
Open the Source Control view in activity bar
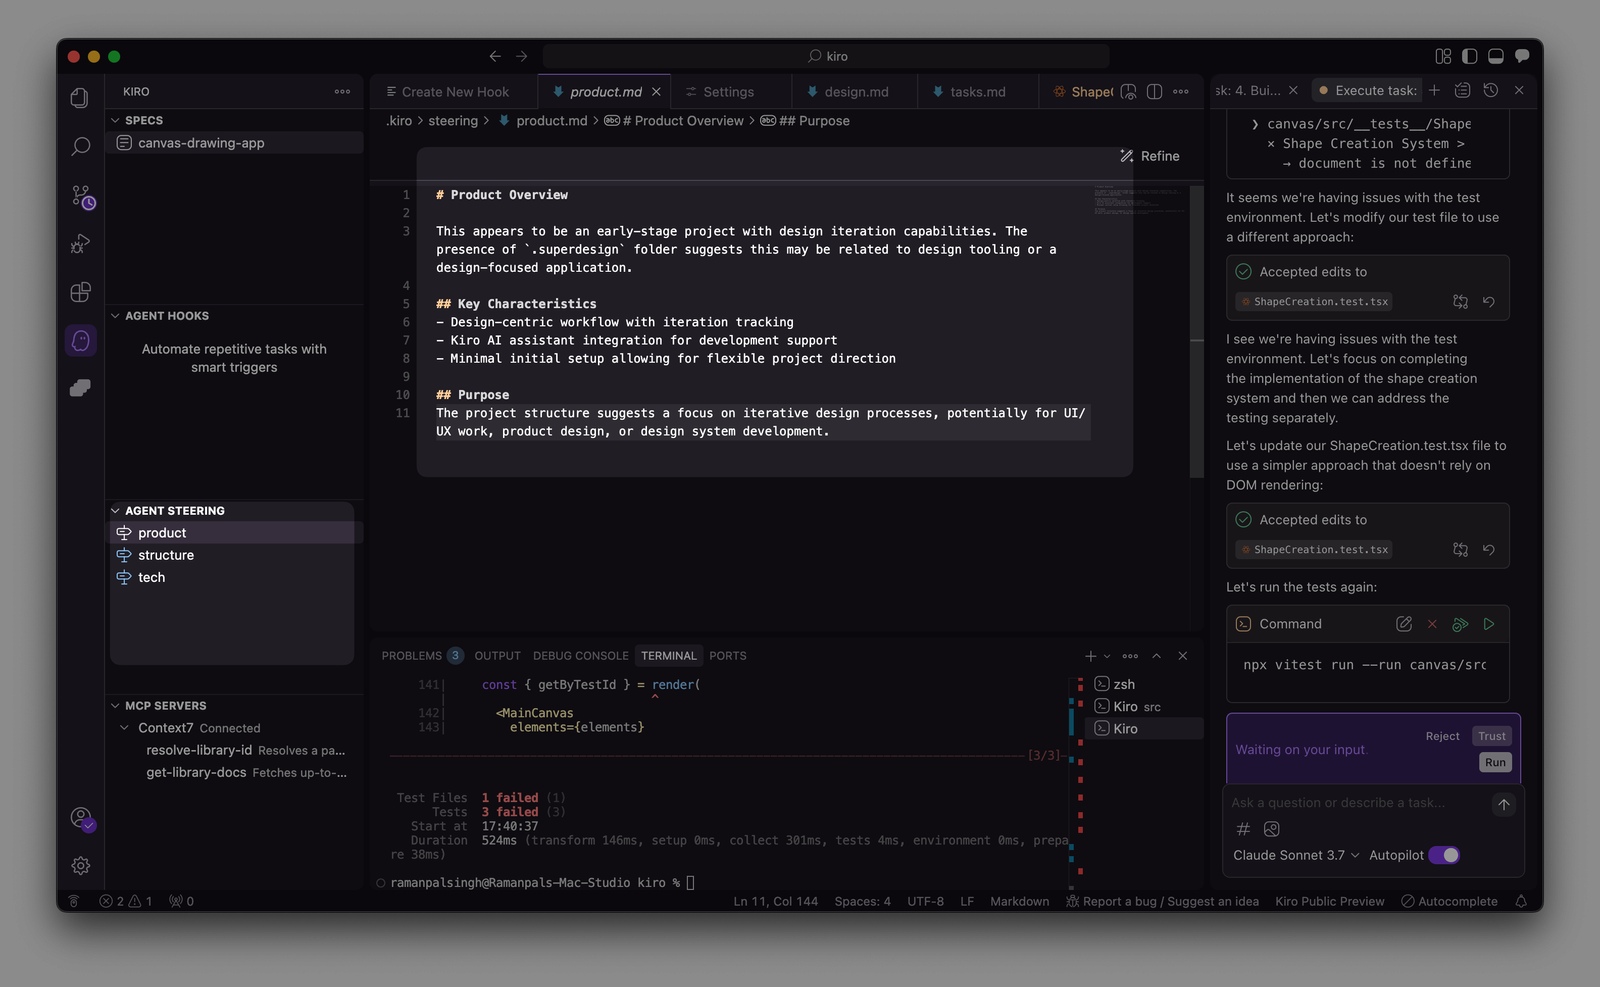80,196
